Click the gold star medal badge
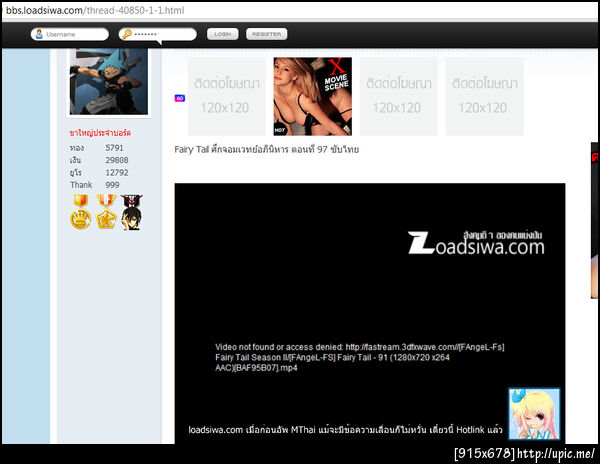Screen dimensions: 600x464 coord(106,212)
